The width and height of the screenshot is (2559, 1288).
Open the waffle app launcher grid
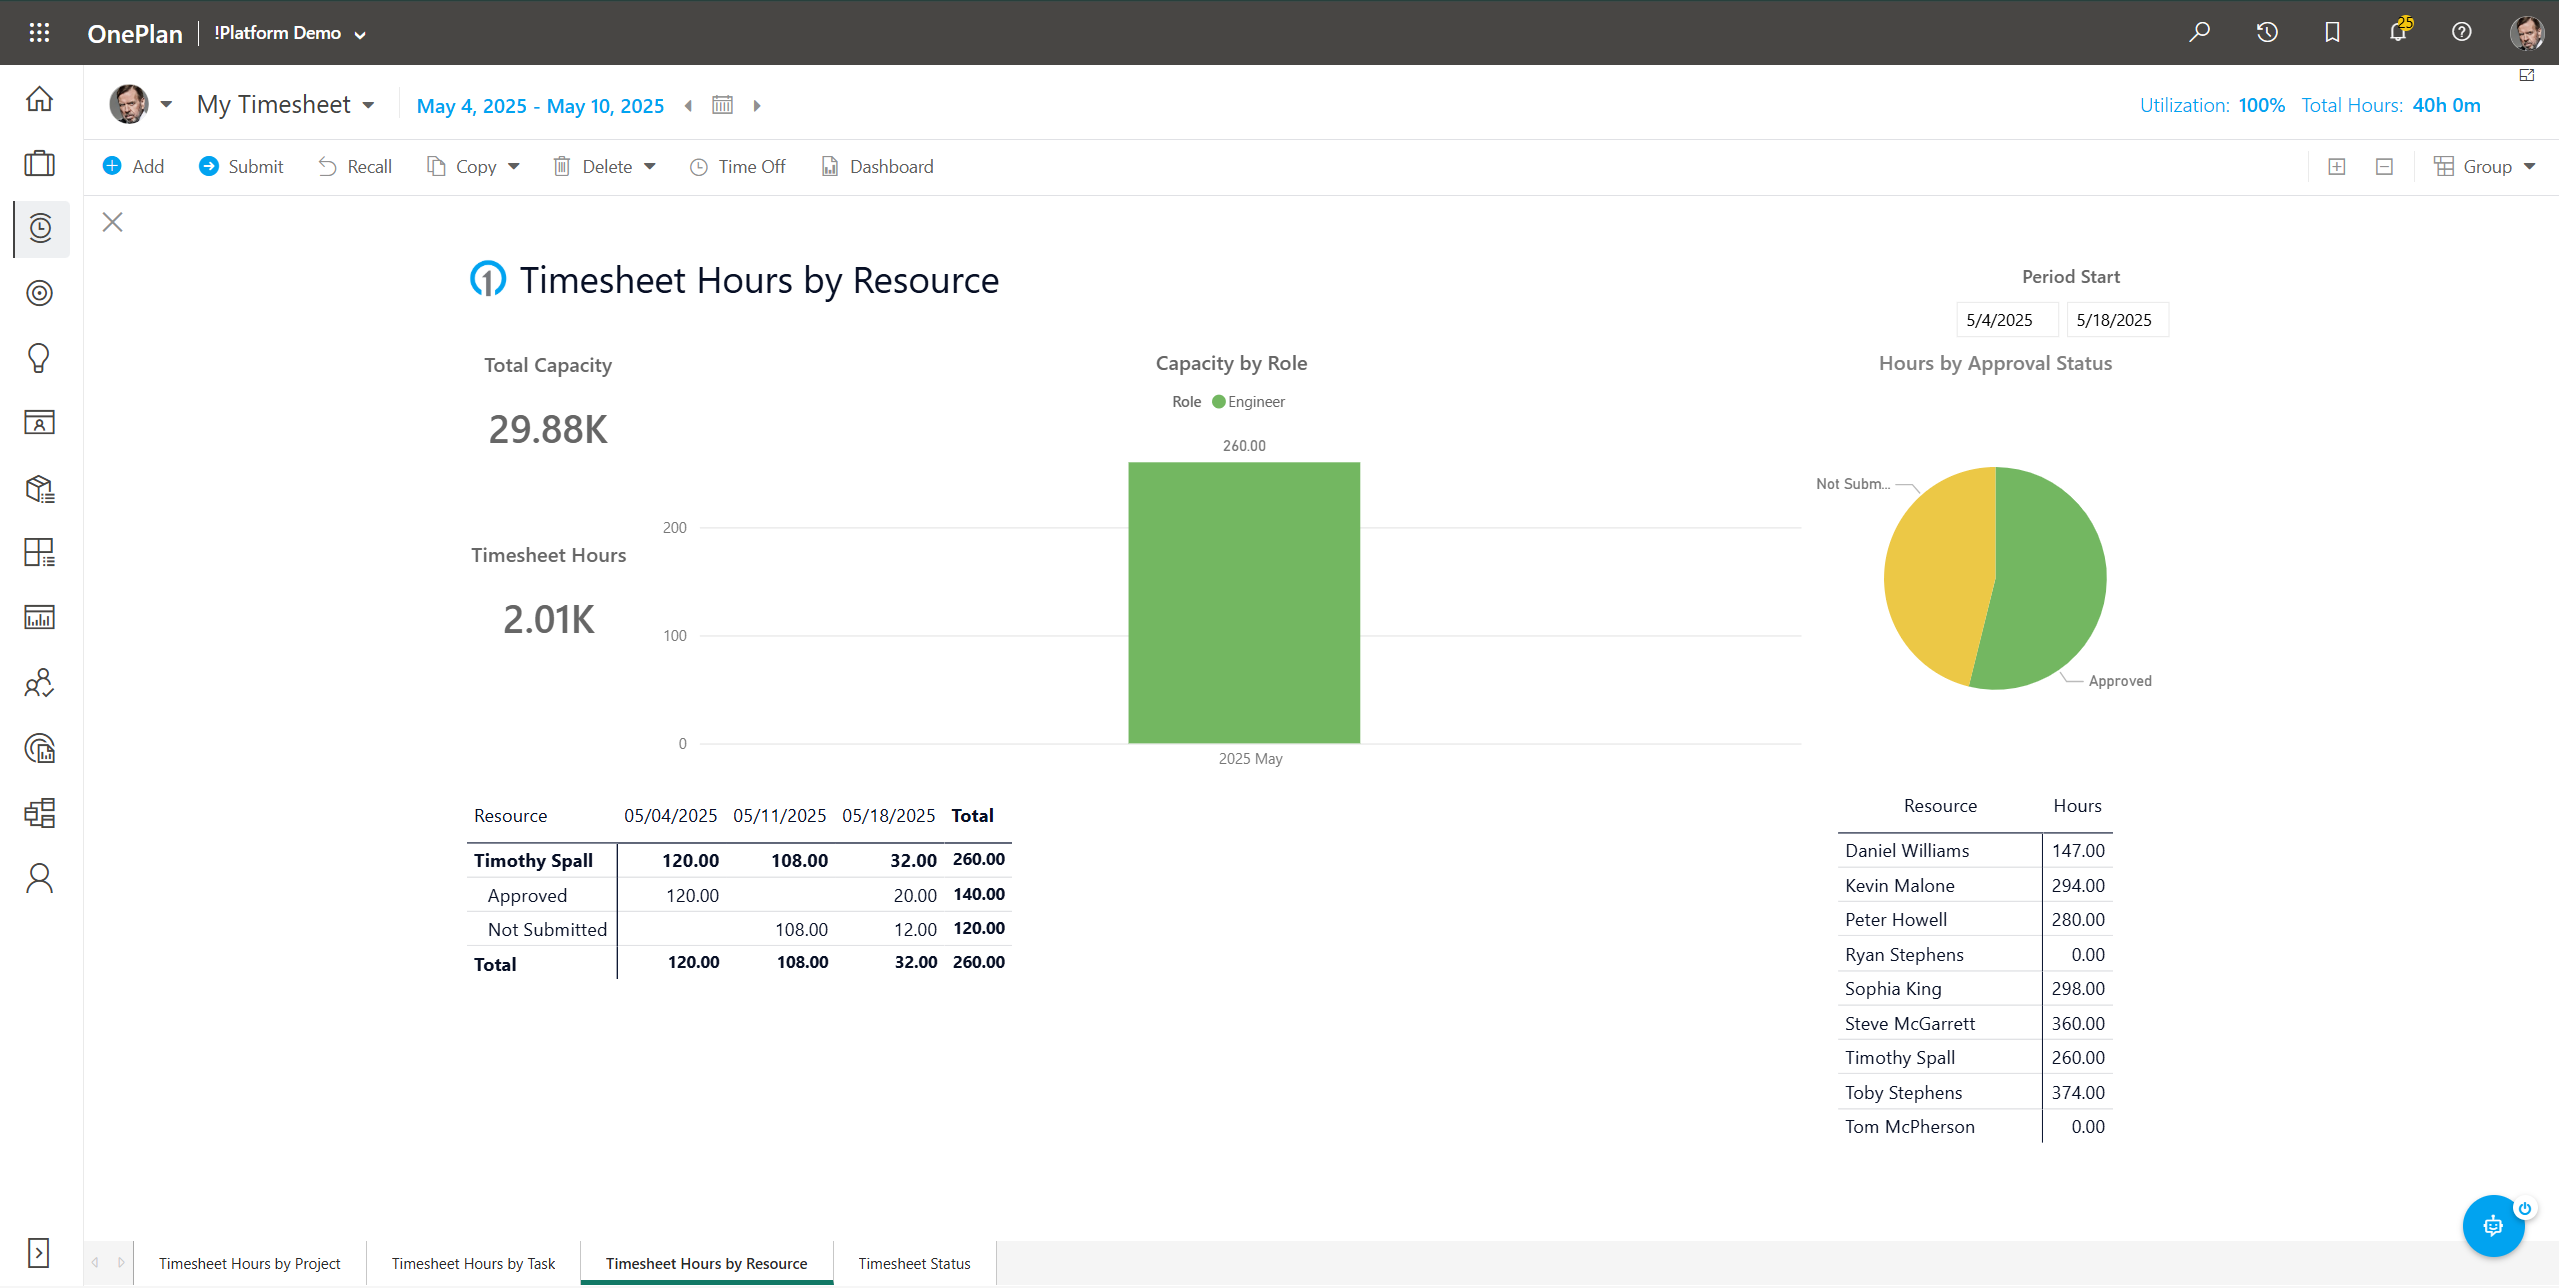coord(39,31)
